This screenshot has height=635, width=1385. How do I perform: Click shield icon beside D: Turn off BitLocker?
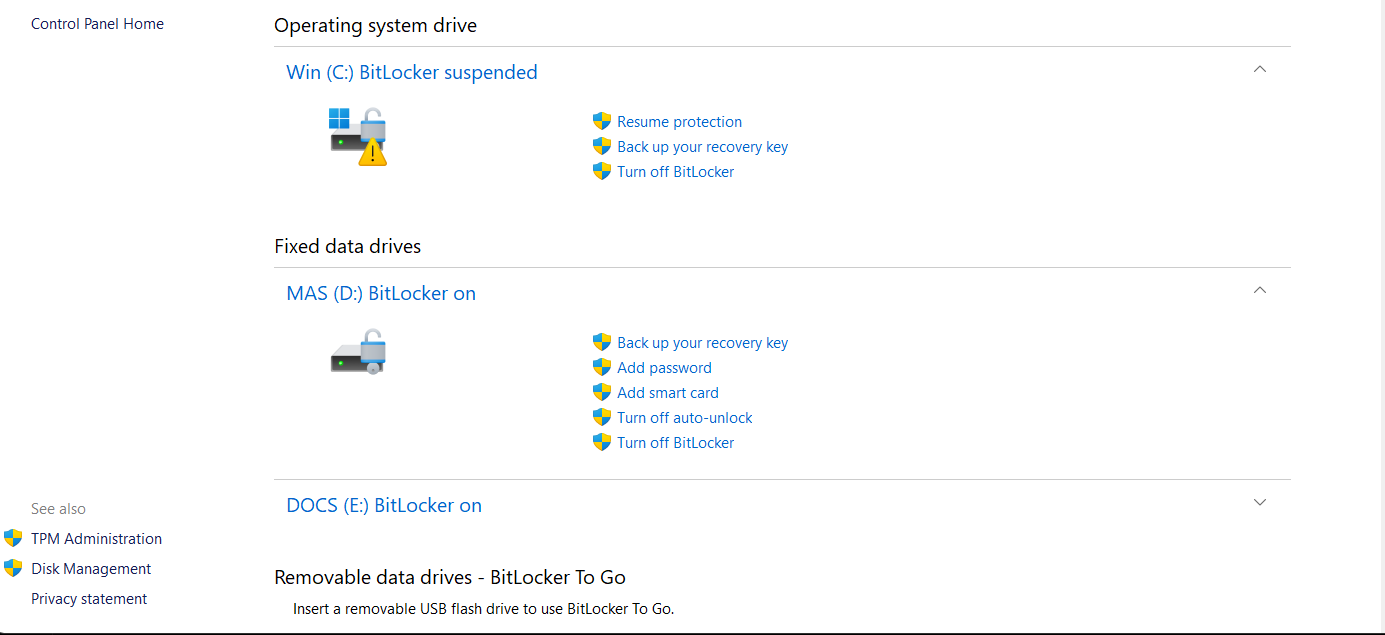(602, 442)
